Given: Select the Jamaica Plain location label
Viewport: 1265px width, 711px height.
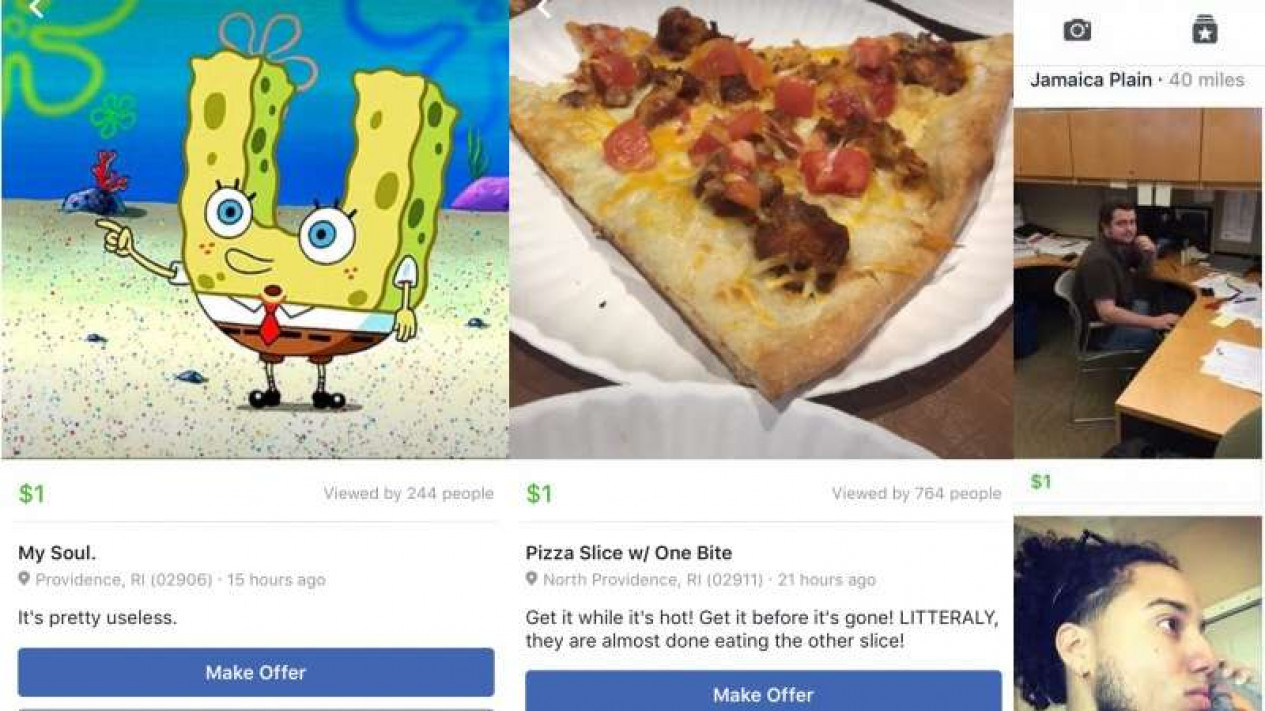Looking at the screenshot, I should tap(1091, 80).
